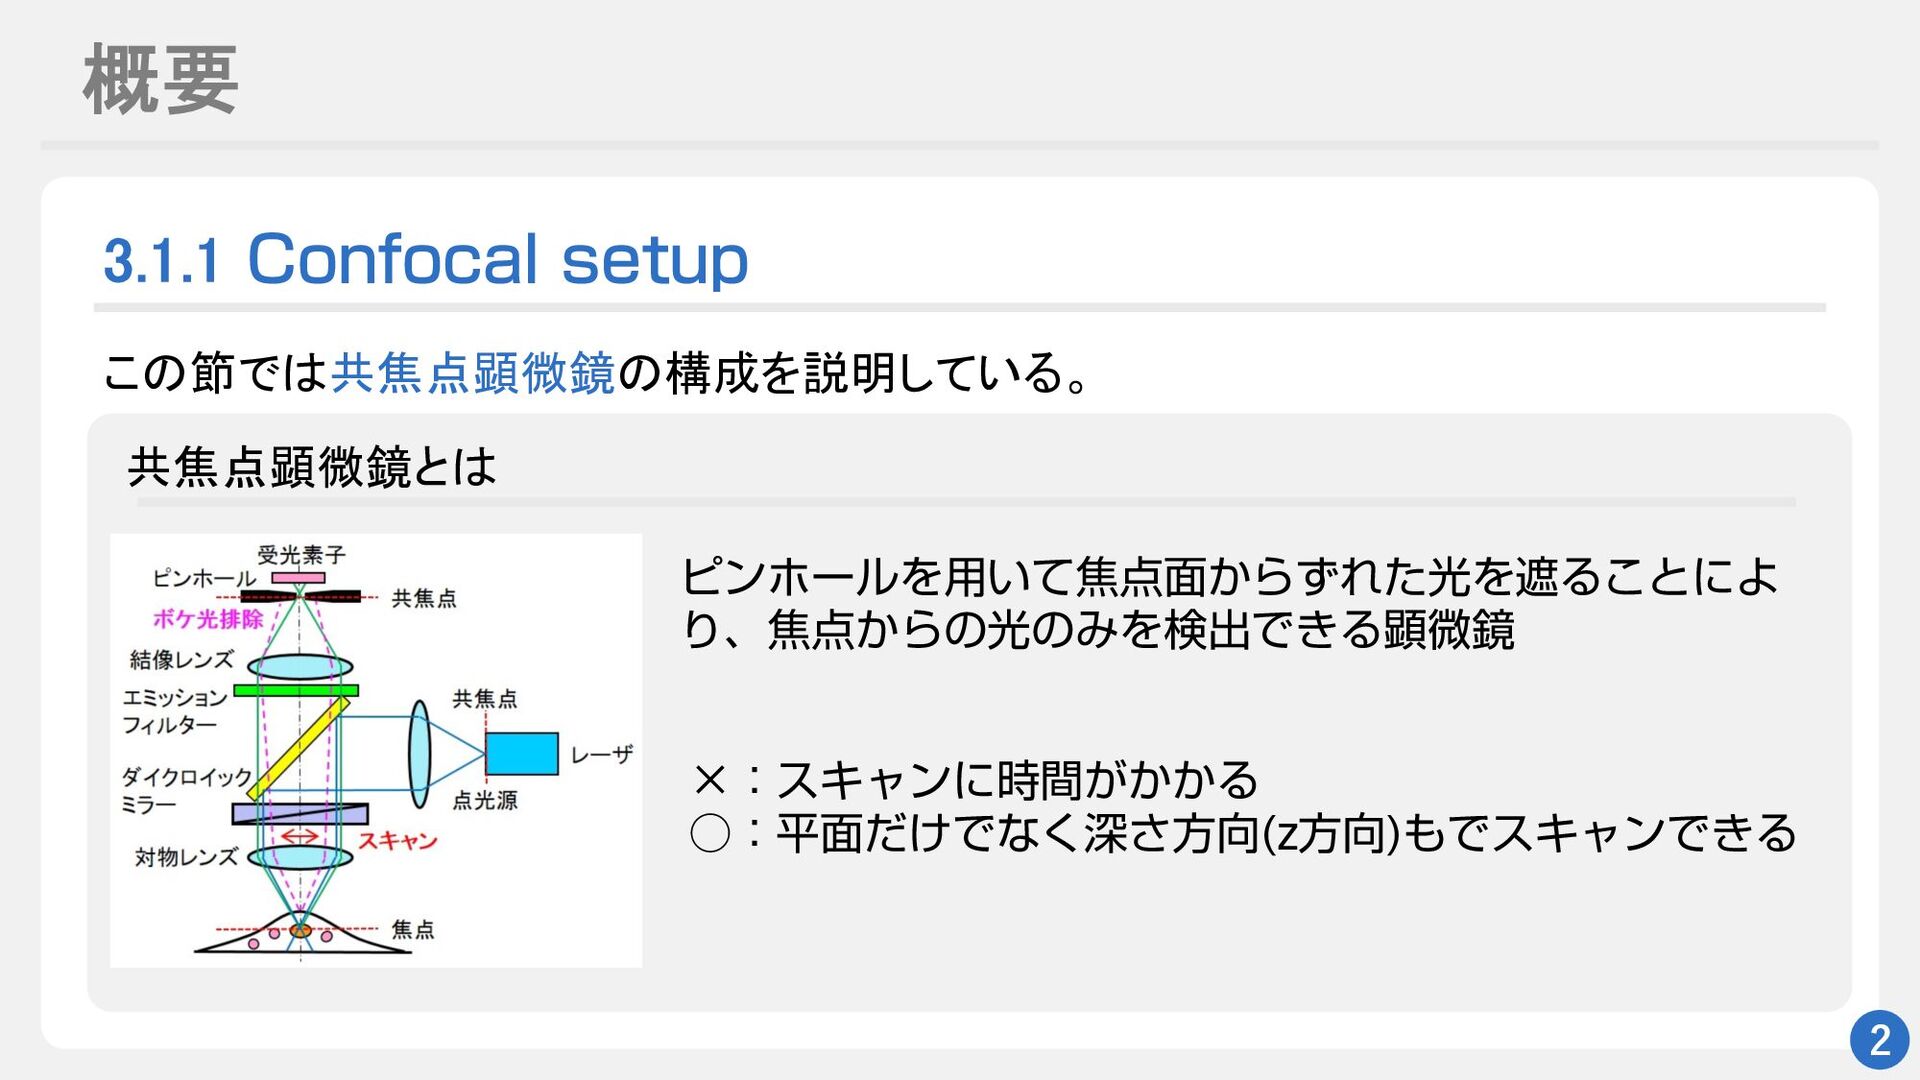Image resolution: width=1920 pixels, height=1080 pixels.
Task: Click the blue page number 2 badge
Action: tap(1879, 1040)
